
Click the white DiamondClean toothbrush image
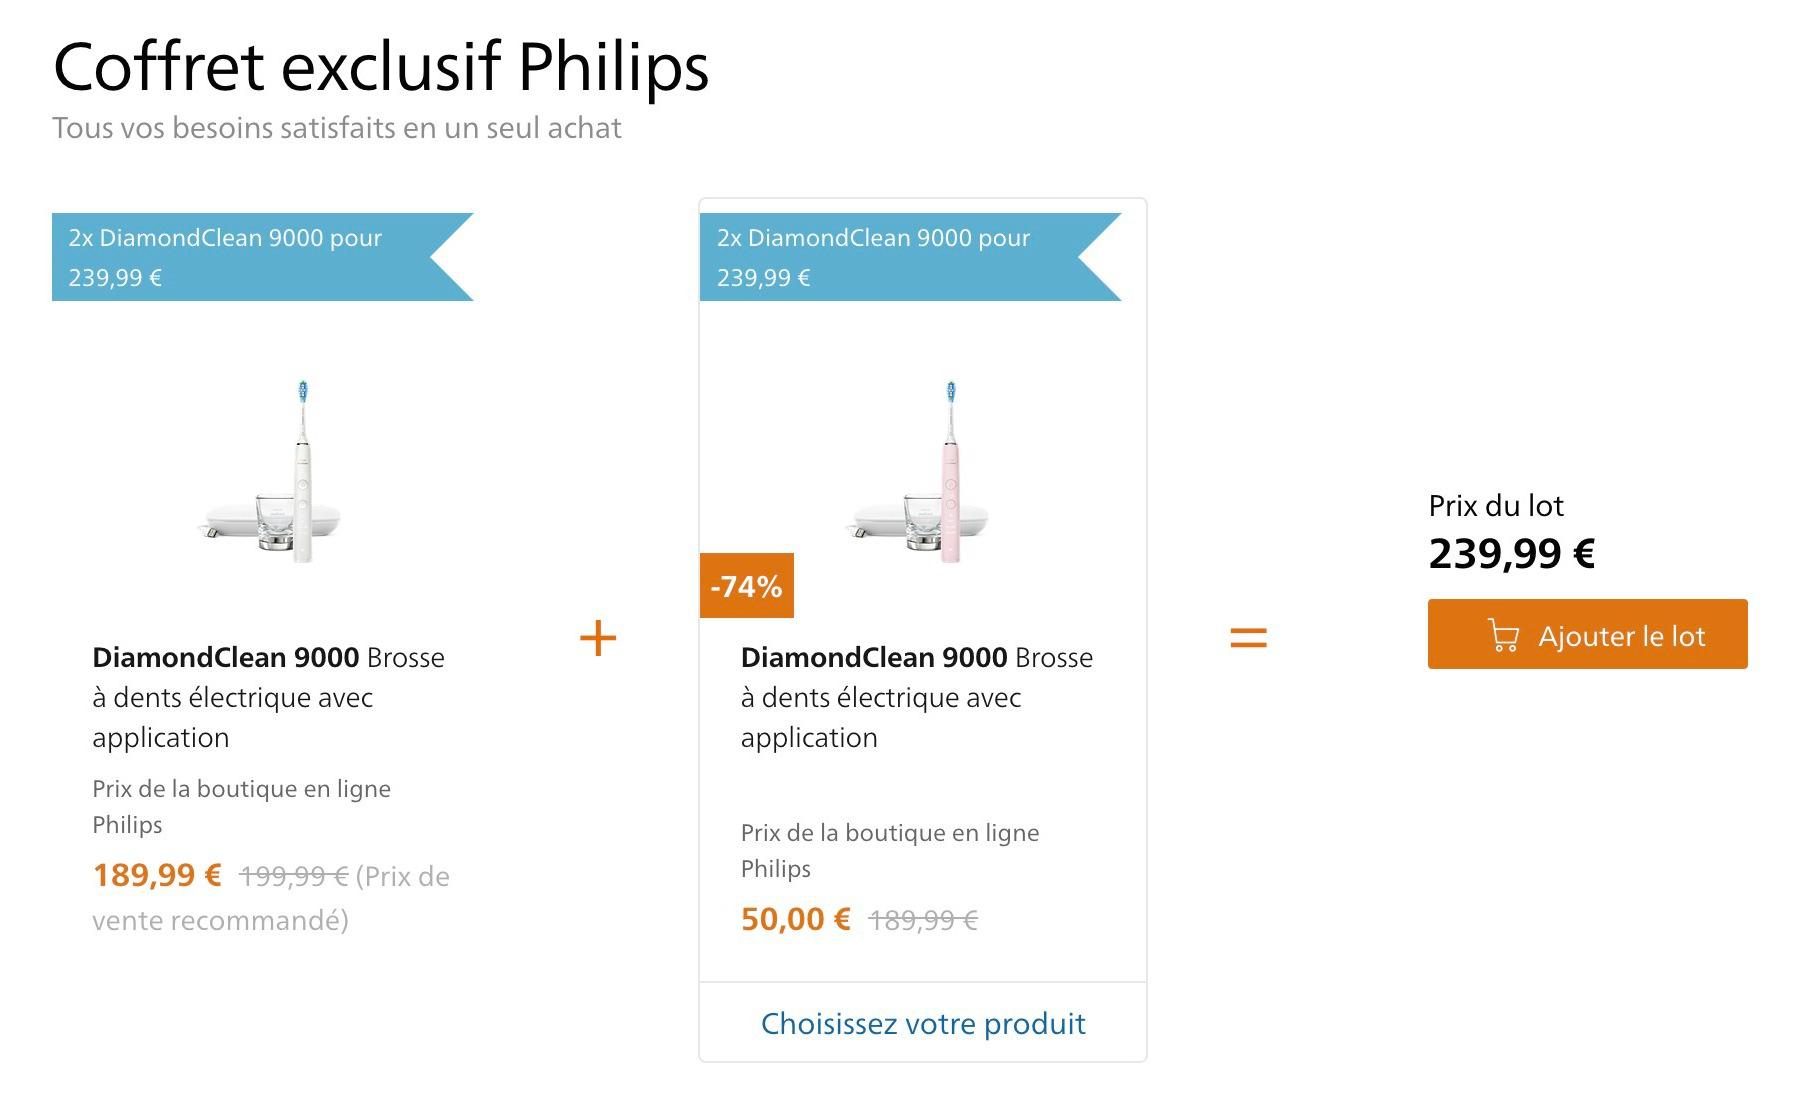pos(271,471)
